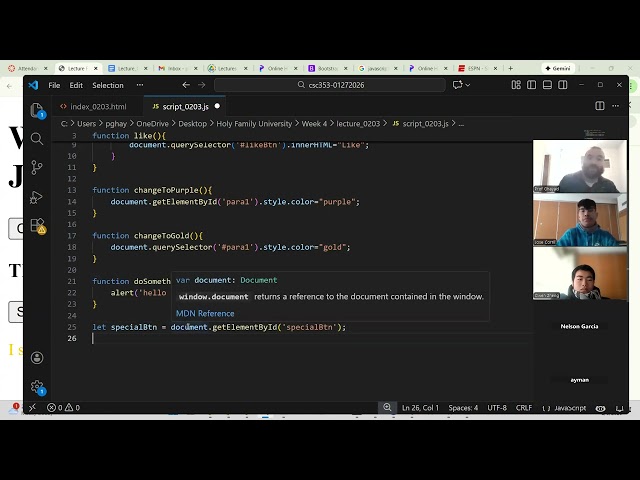640x480 pixels.
Task: Open Customize Layout icon
Action: (516, 85)
